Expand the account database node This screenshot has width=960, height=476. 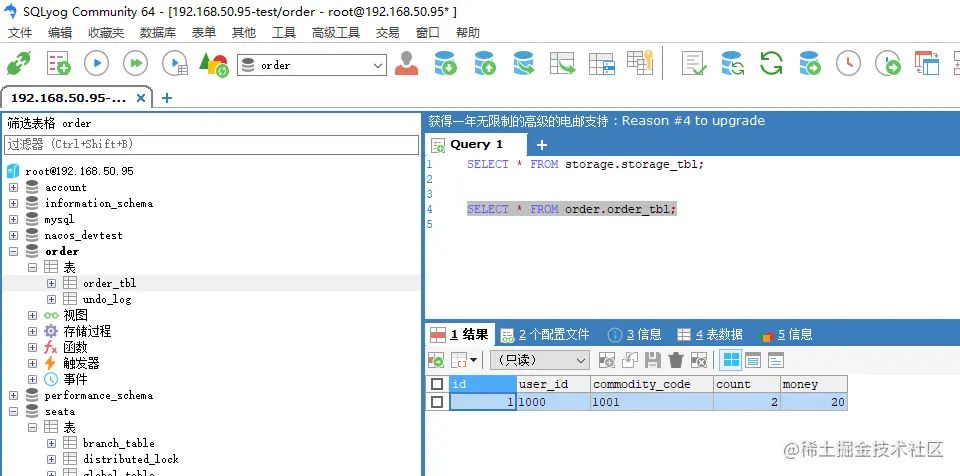13,187
